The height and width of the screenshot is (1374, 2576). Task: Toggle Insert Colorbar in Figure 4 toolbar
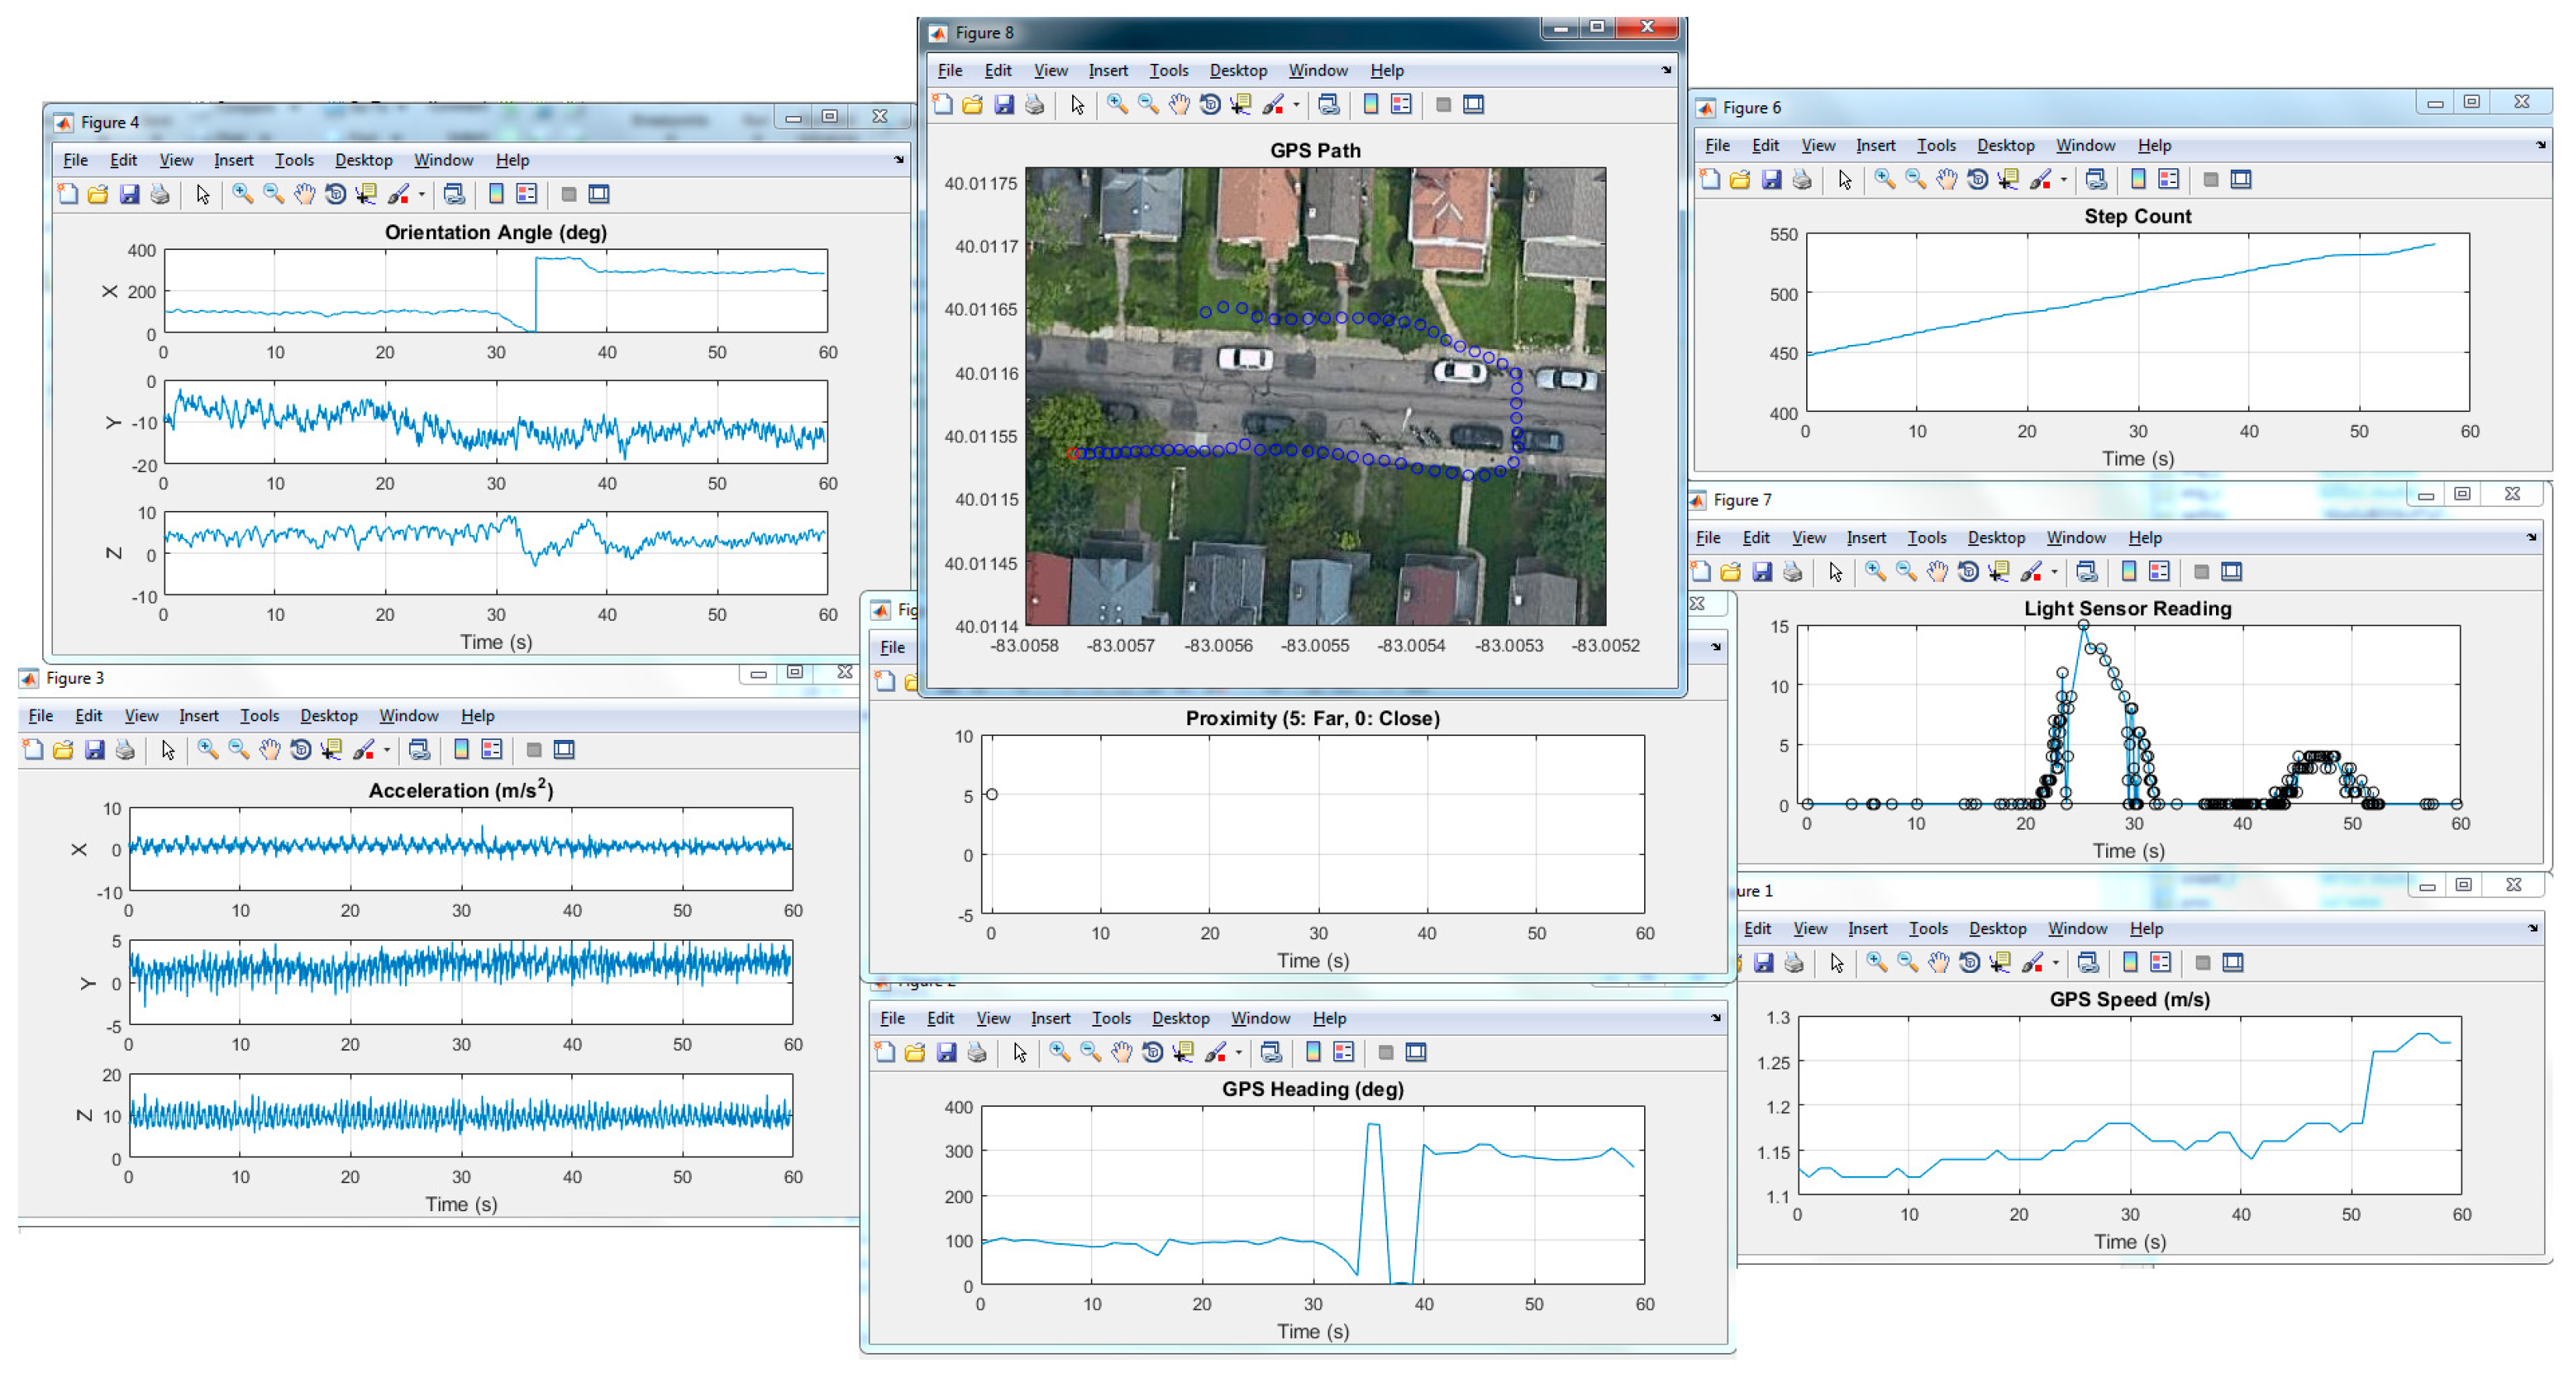pos(495,194)
